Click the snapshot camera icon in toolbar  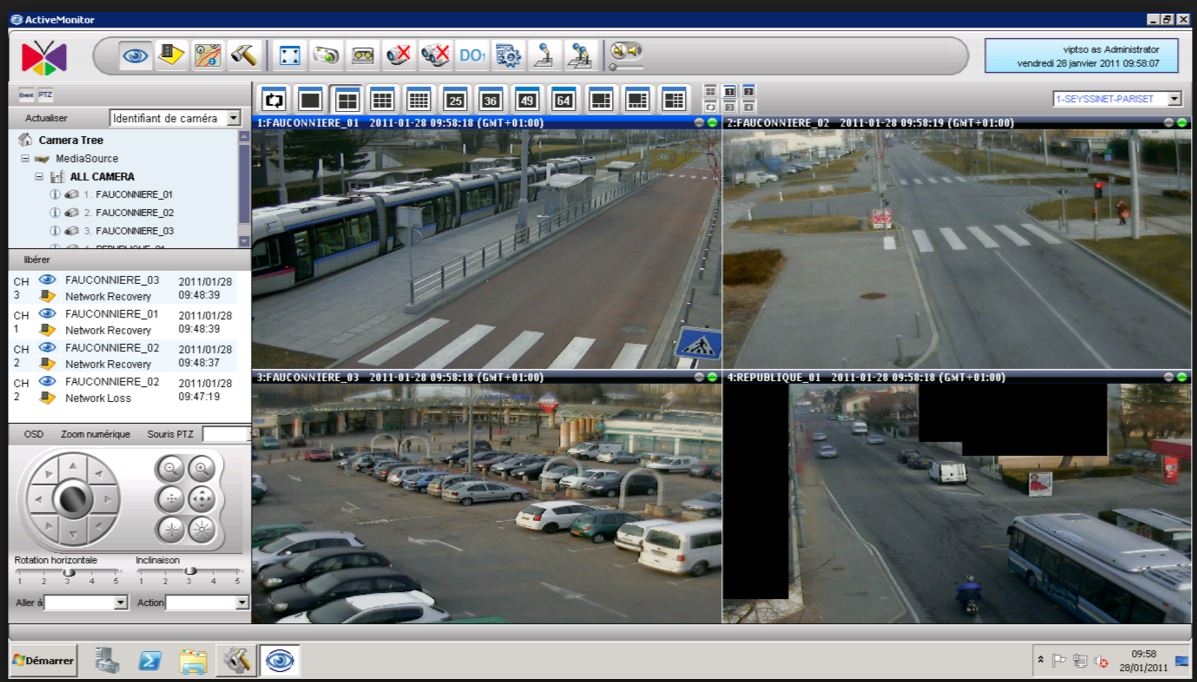click(x=326, y=55)
